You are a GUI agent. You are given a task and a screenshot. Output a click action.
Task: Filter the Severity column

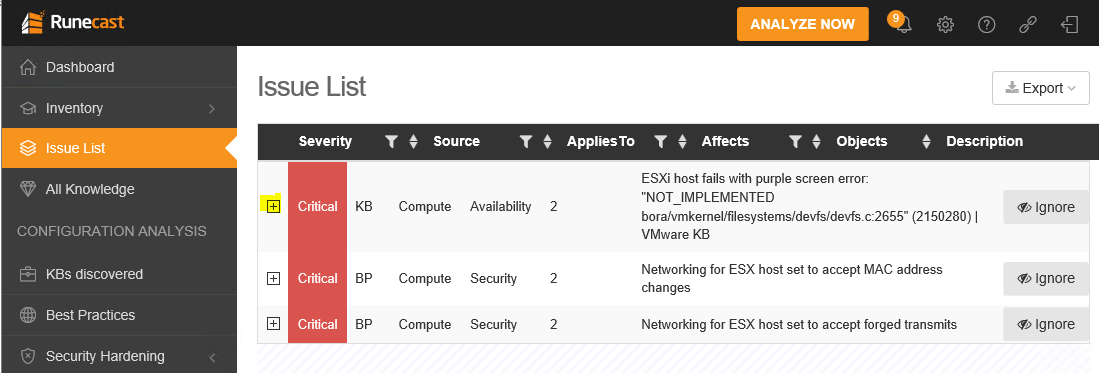[x=391, y=142]
